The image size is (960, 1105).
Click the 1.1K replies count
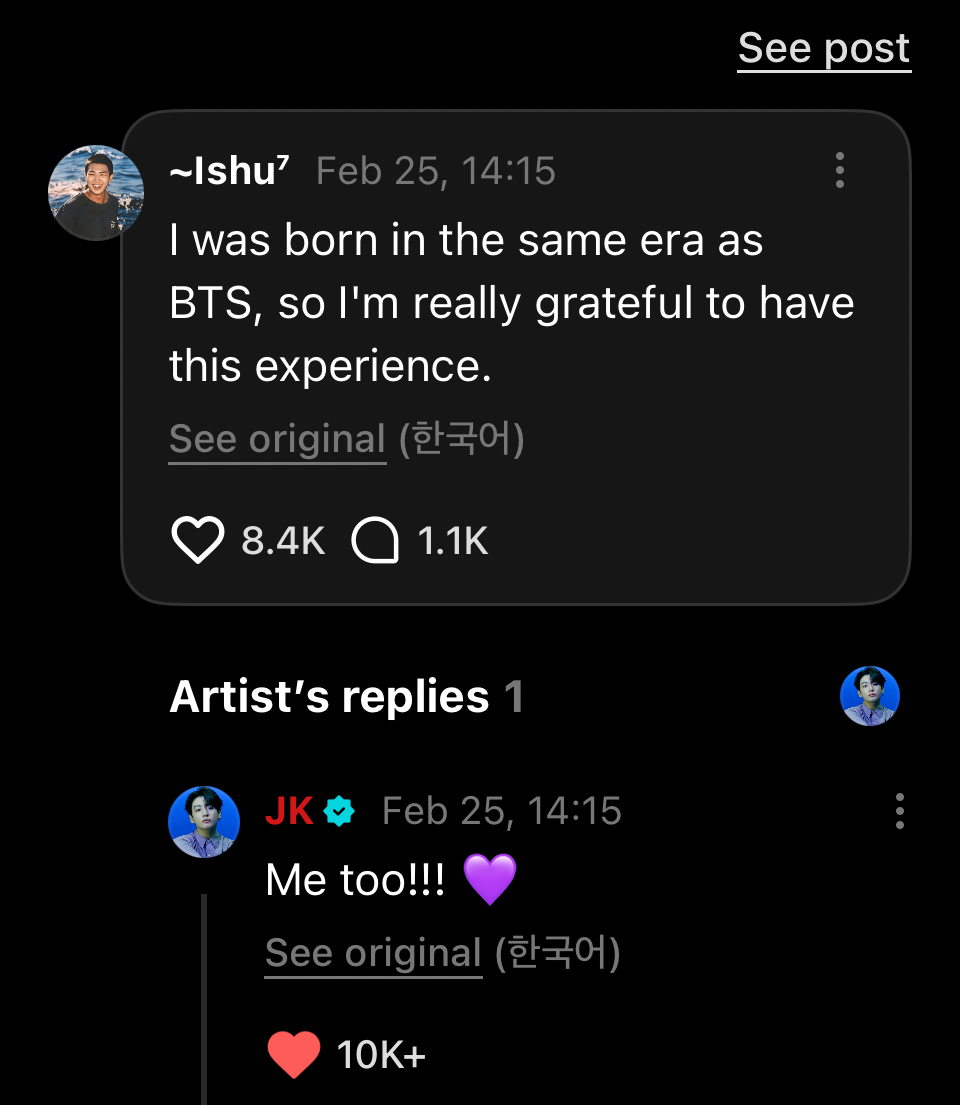(452, 541)
